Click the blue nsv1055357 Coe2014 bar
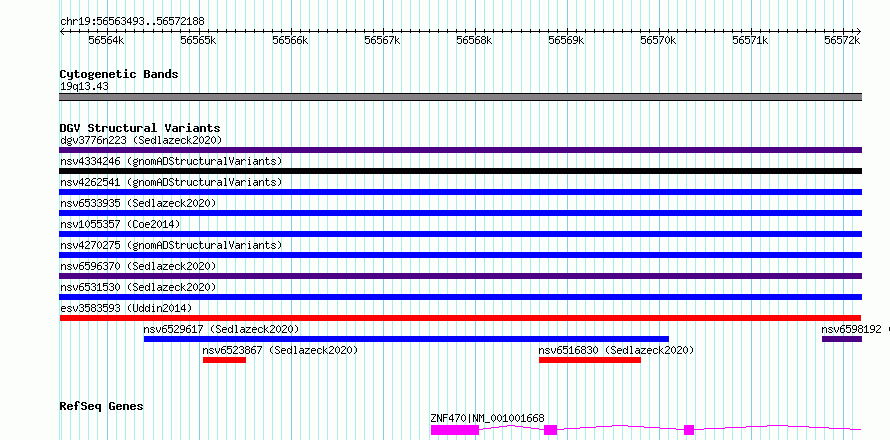Screen dimensions: 890x440 460,234
